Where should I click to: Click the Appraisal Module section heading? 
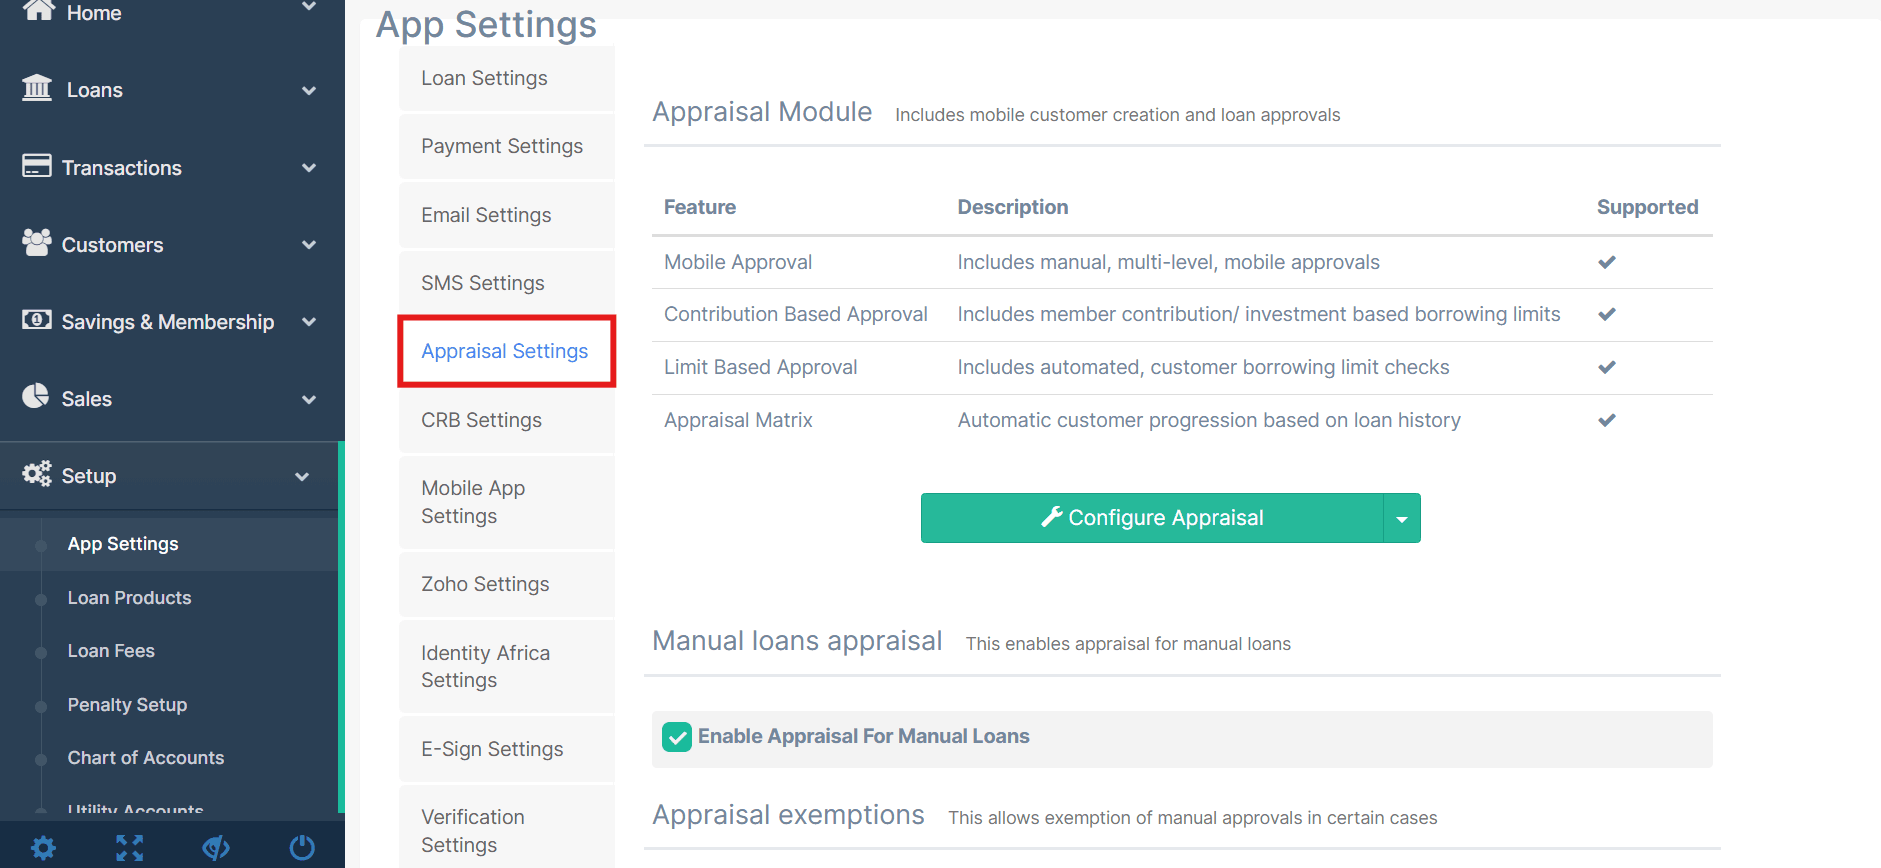pos(762,112)
